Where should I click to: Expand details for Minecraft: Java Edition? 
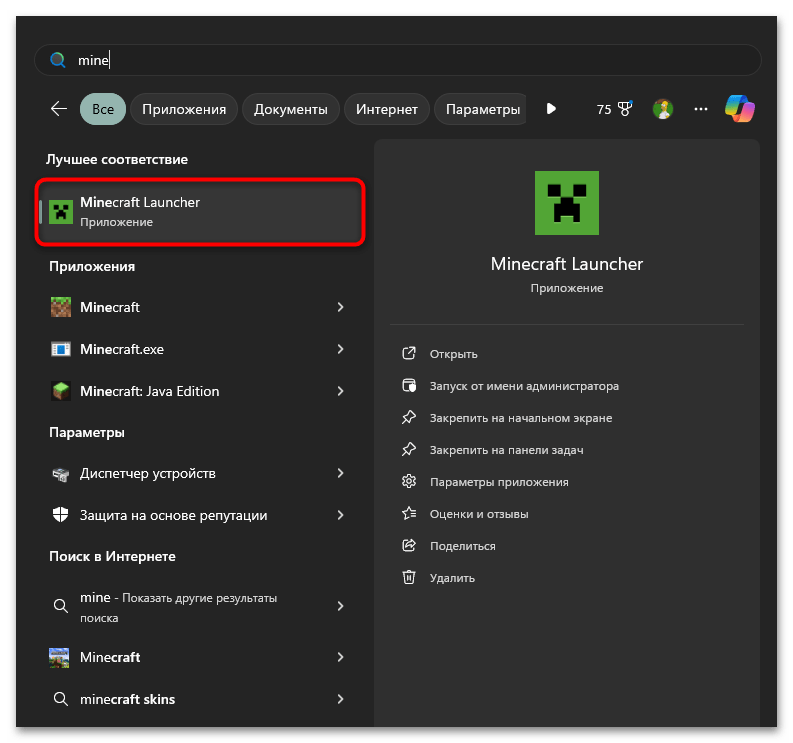point(340,391)
